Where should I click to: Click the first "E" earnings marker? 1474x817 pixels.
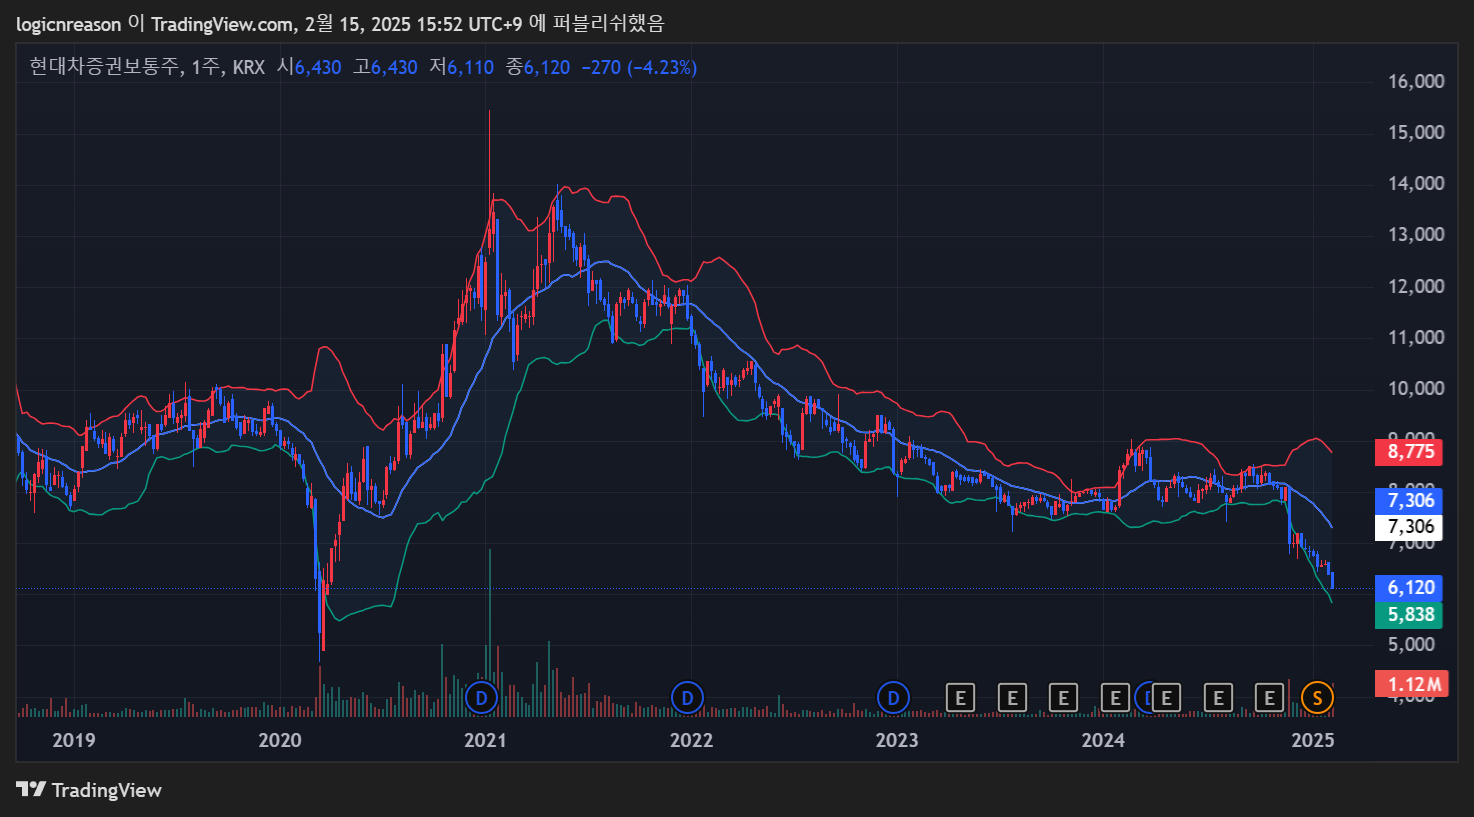(x=961, y=698)
